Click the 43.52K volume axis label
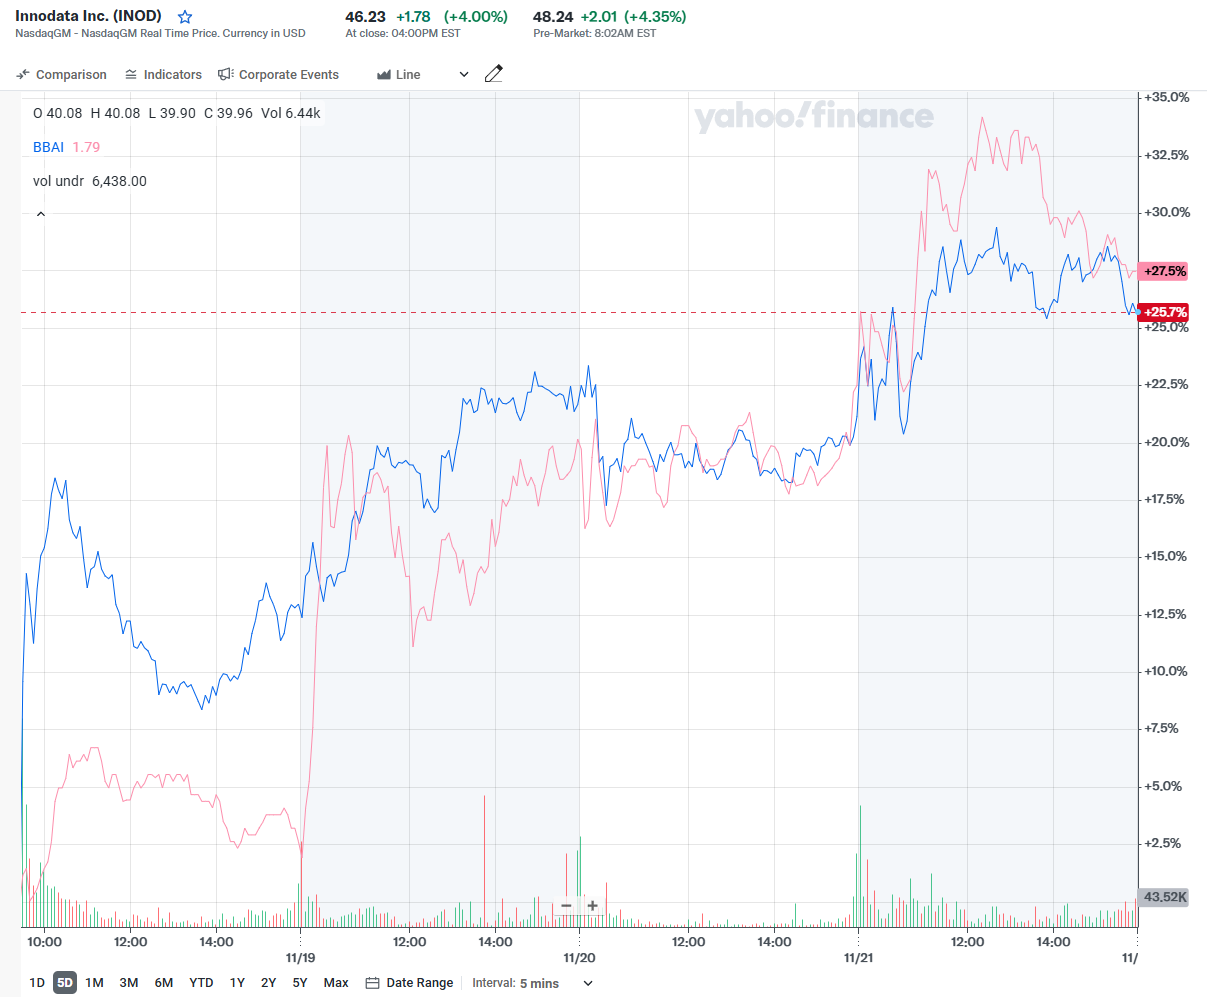The width and height of the screenshot is (1207, 997). [x=1165, y=897]
